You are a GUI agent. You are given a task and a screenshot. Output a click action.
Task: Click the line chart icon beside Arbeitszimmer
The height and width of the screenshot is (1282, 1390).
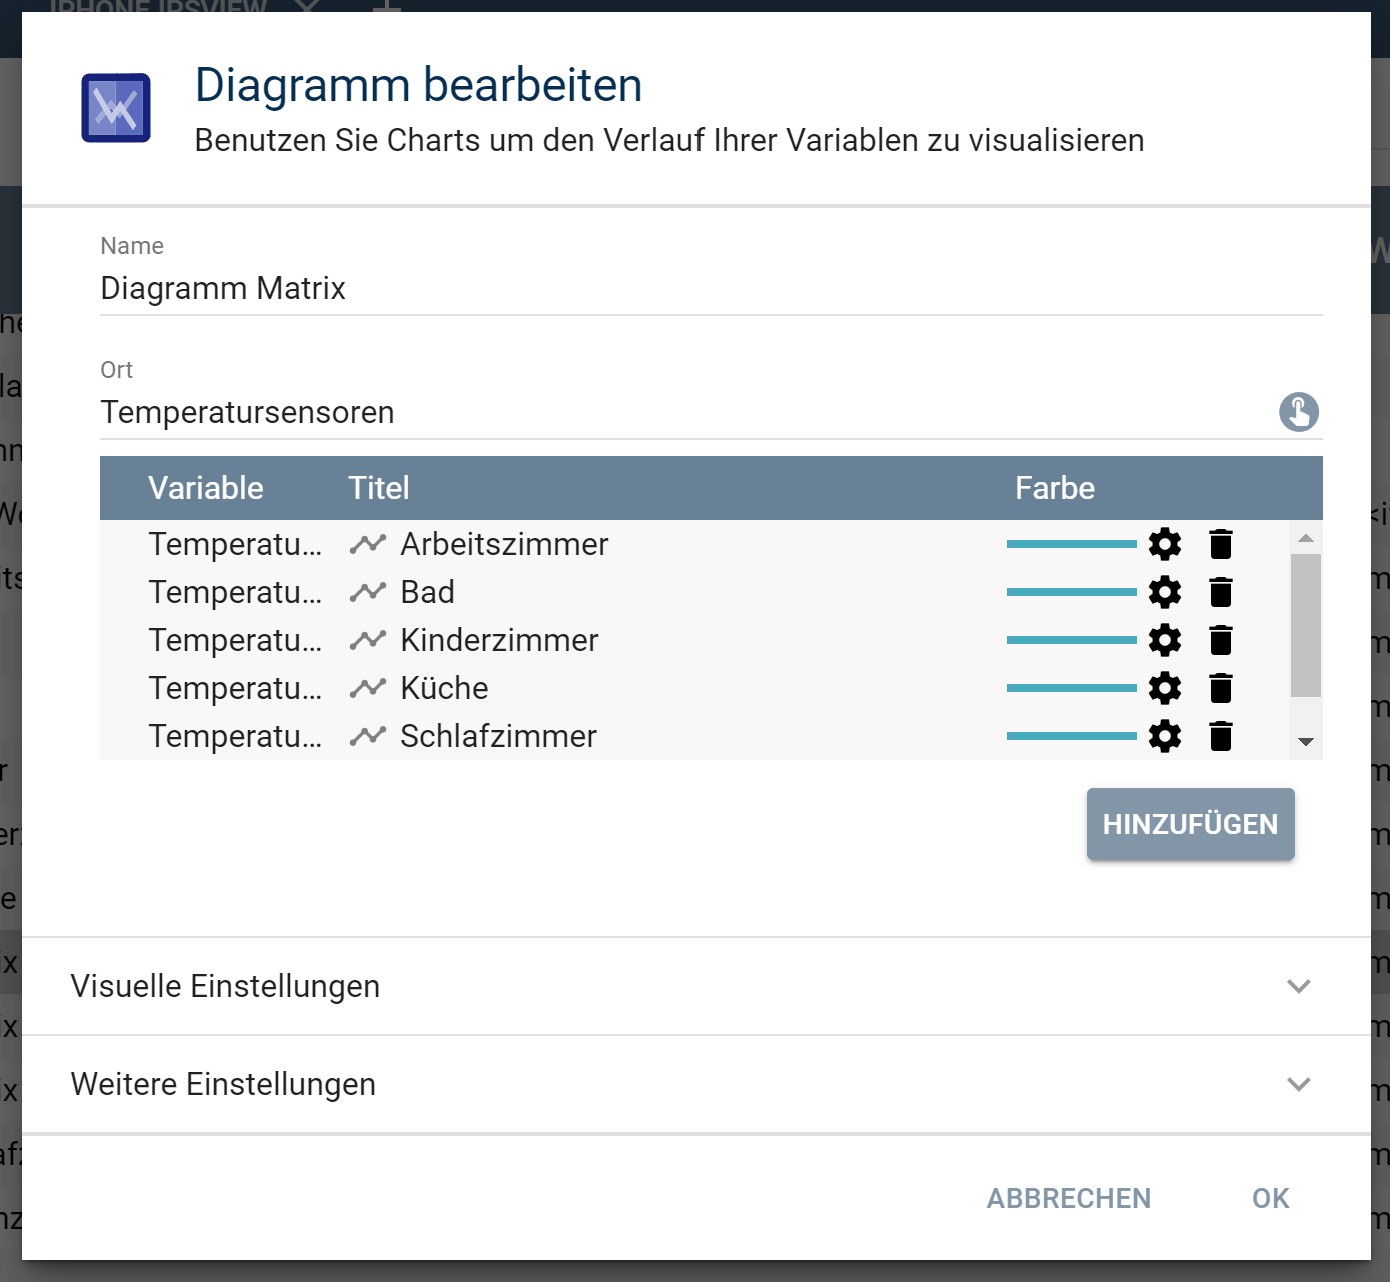(368, 544)
